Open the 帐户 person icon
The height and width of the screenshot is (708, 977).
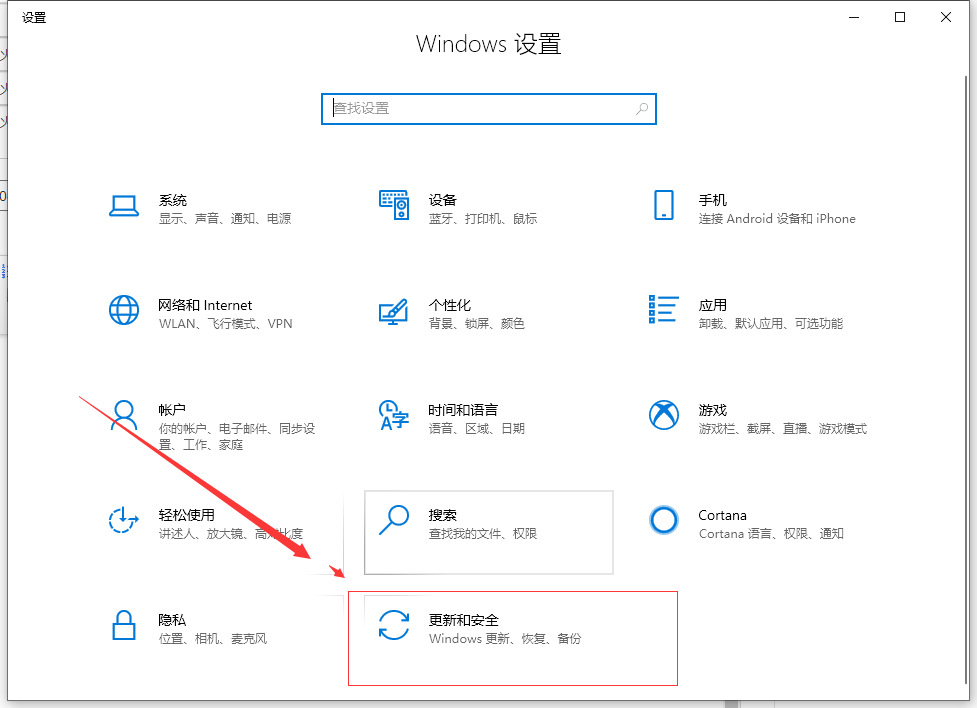pyautogui.click(x=124, y=415)
